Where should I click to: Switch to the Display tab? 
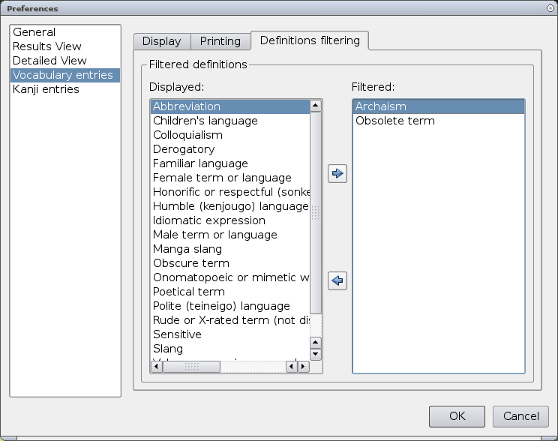pos(162,41)
